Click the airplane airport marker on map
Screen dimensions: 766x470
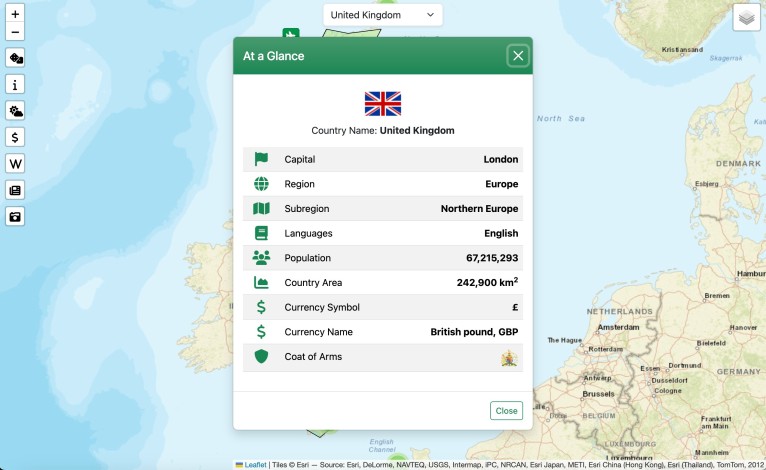click(x=290, y=35)
